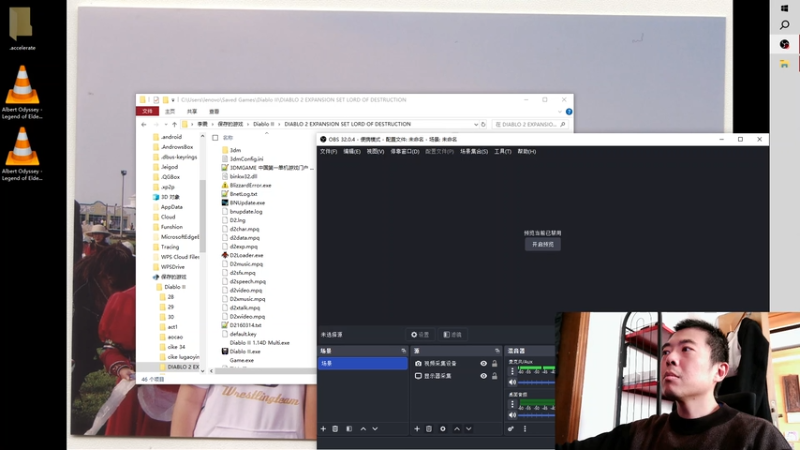Screen dimensions: 800x450
Task: Open advanced audio properties in mixer footer
Action: pyautogui.click(x=511, y=429)
